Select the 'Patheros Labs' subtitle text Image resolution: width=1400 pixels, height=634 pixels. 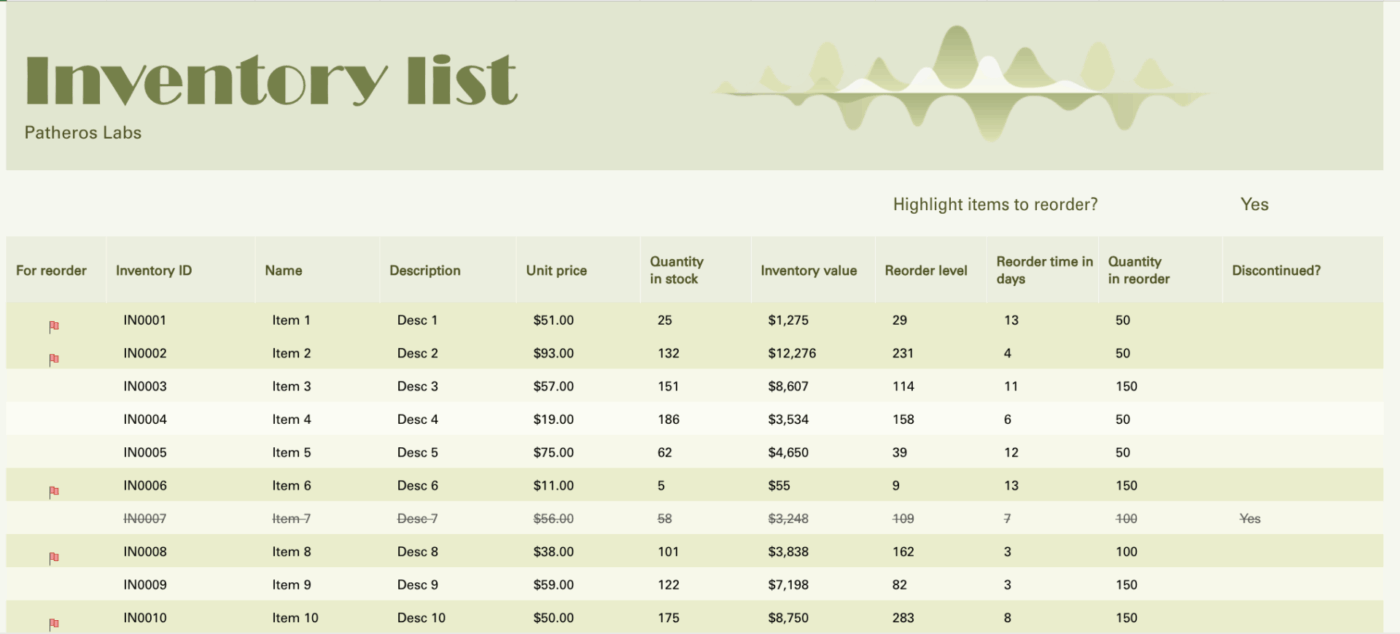[x=83, y=132]
